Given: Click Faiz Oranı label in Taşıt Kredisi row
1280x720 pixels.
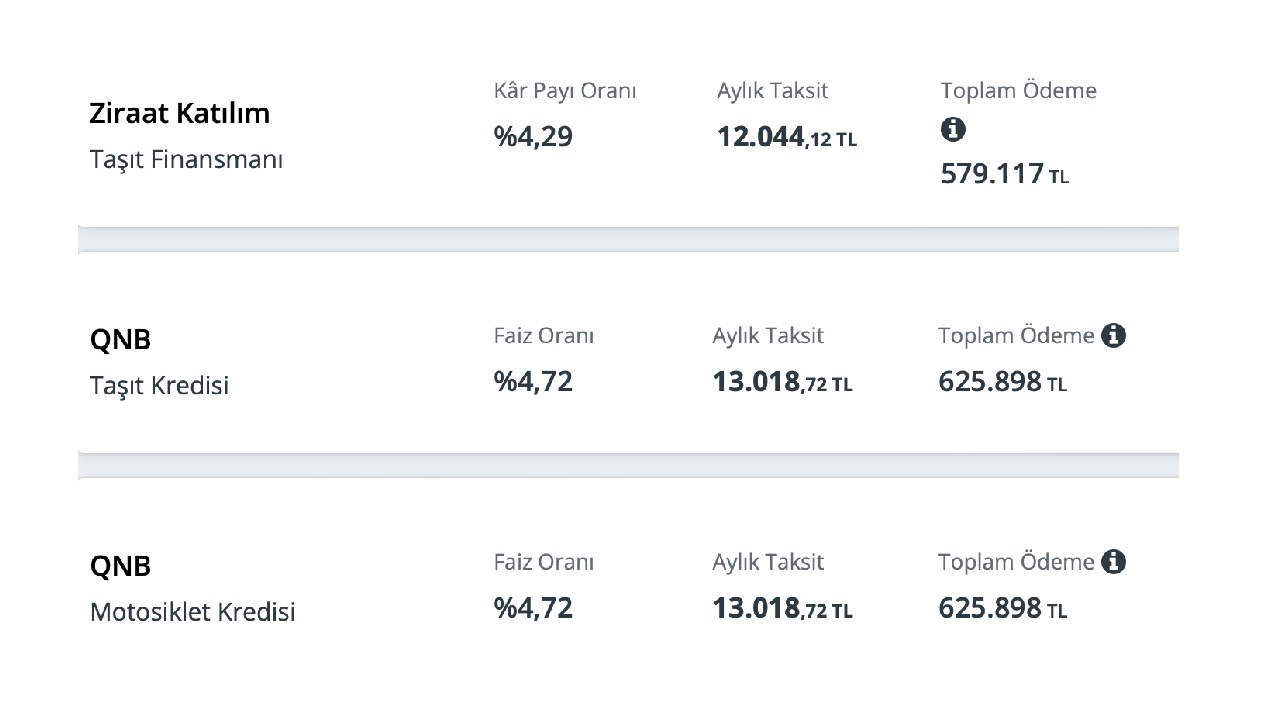Looking at the screenshot, I should pos(544,336).
